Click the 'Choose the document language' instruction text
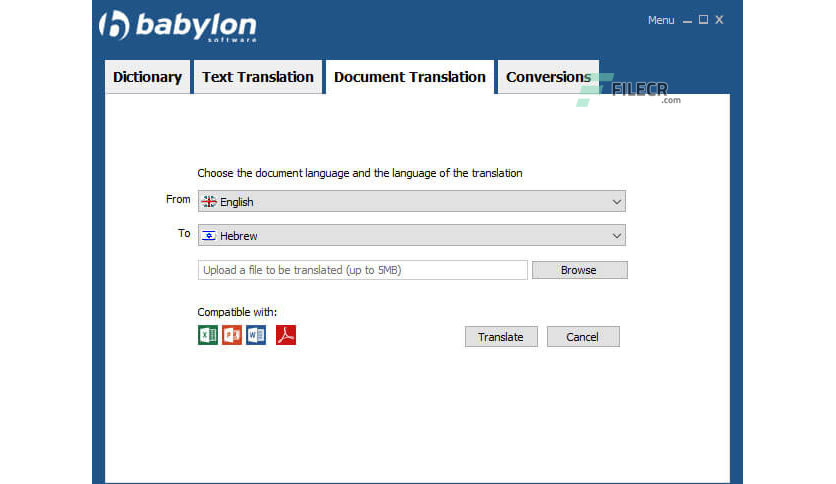 [x=360, y=173]
